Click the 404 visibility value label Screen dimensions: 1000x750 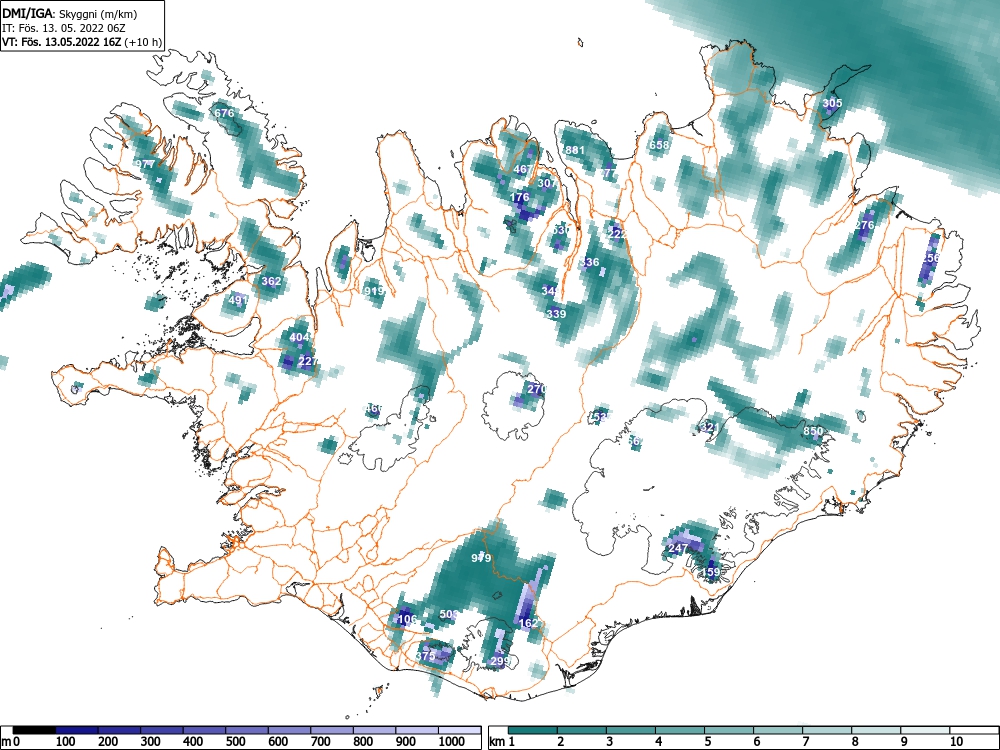(x=299, y=337)
